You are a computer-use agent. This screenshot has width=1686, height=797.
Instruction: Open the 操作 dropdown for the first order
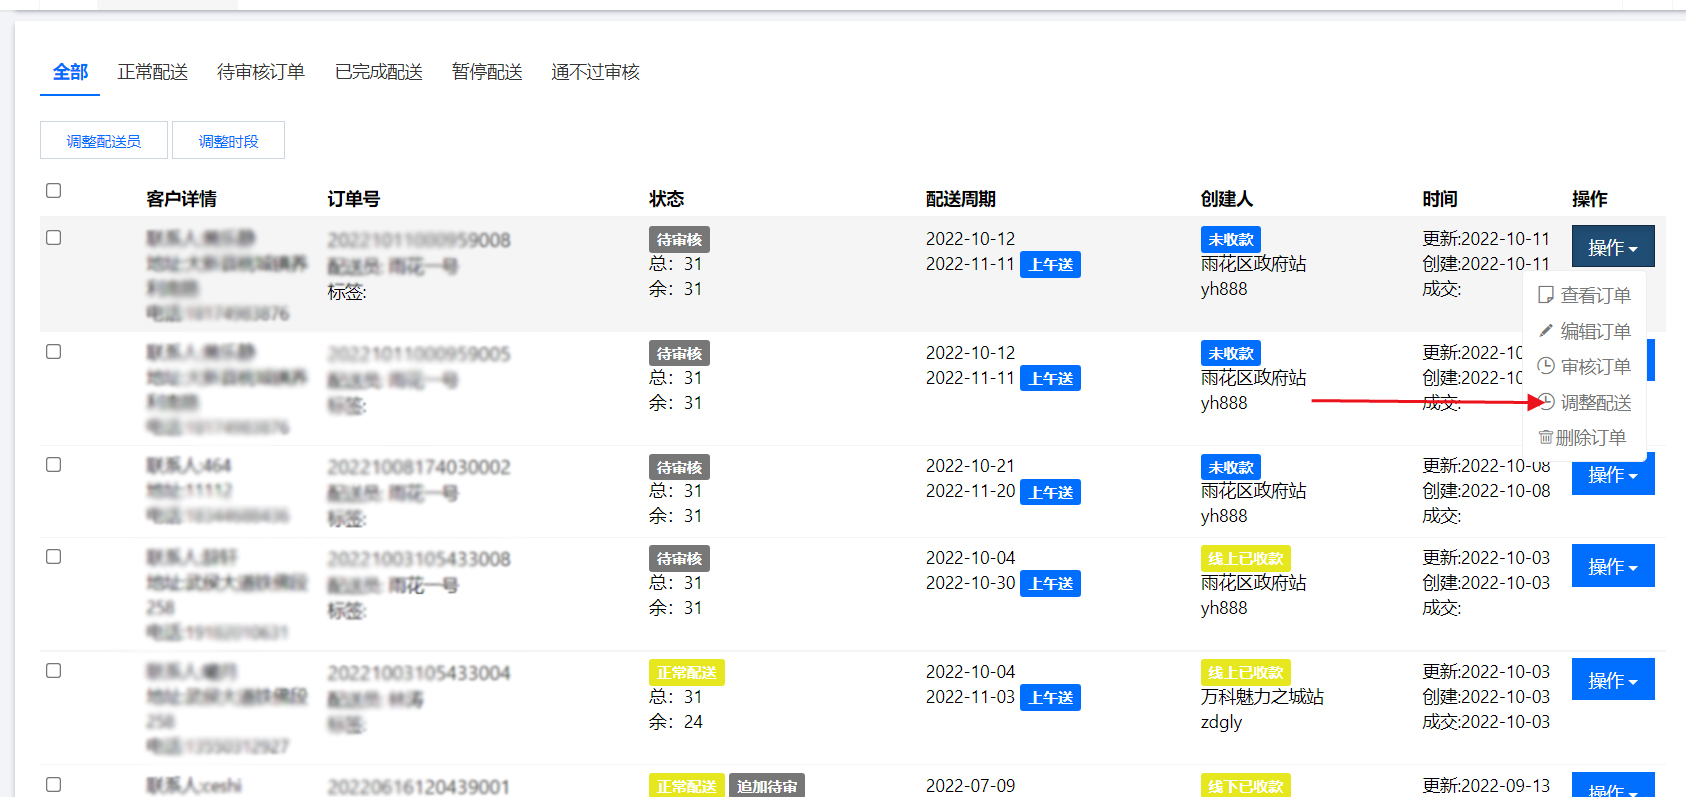pos(1612,247)
